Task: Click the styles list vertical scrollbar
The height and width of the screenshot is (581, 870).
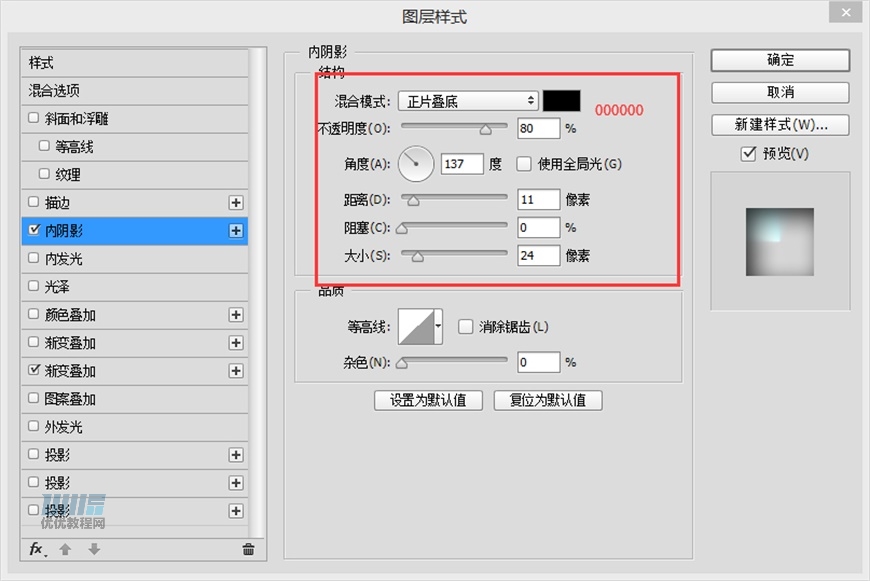Action: (x=256, y=291)
